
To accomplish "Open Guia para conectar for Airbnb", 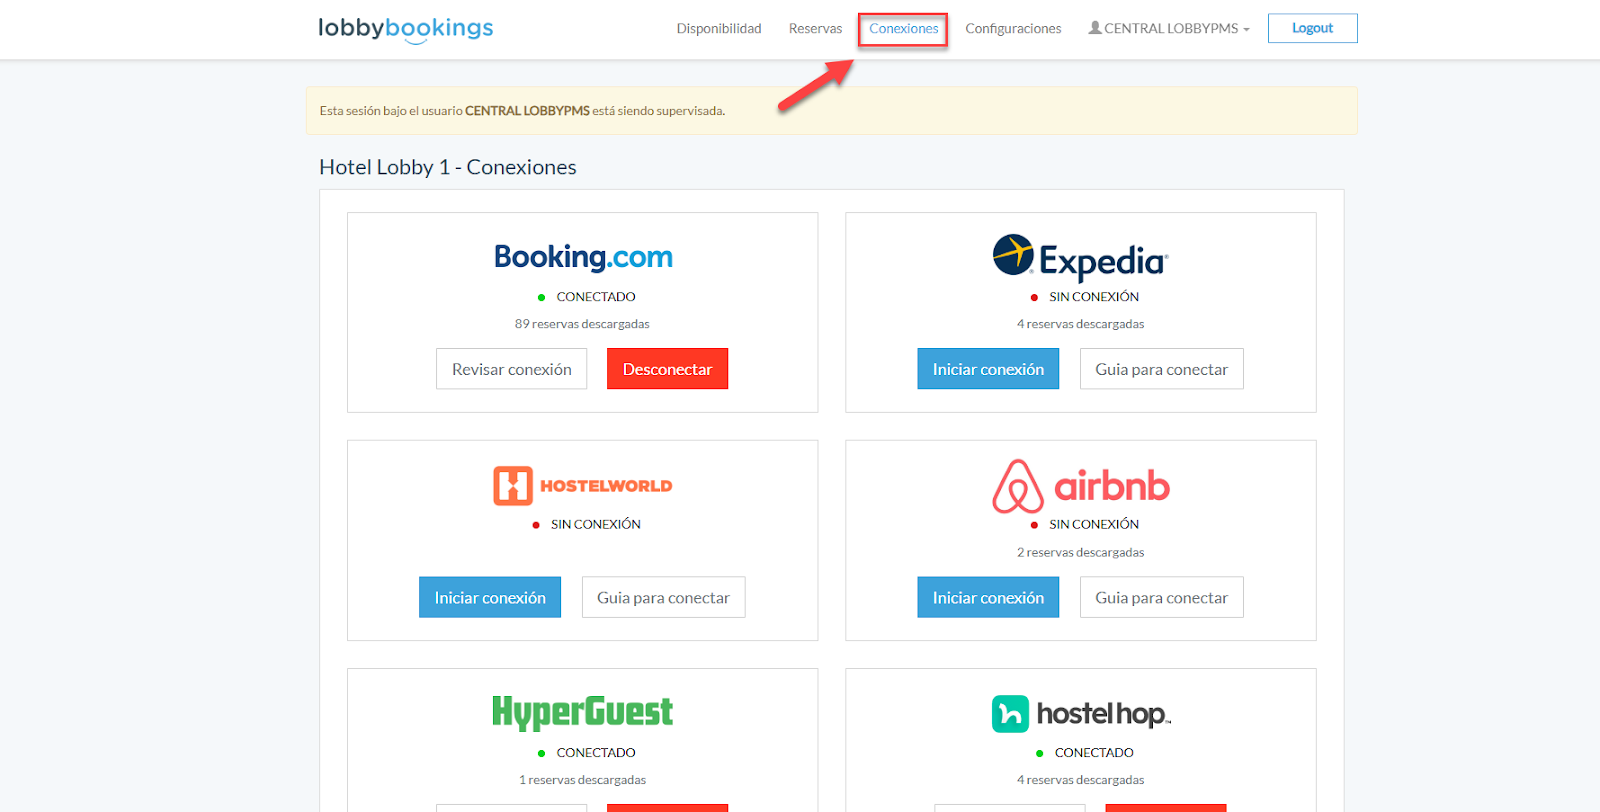I will click(1161, 597).
